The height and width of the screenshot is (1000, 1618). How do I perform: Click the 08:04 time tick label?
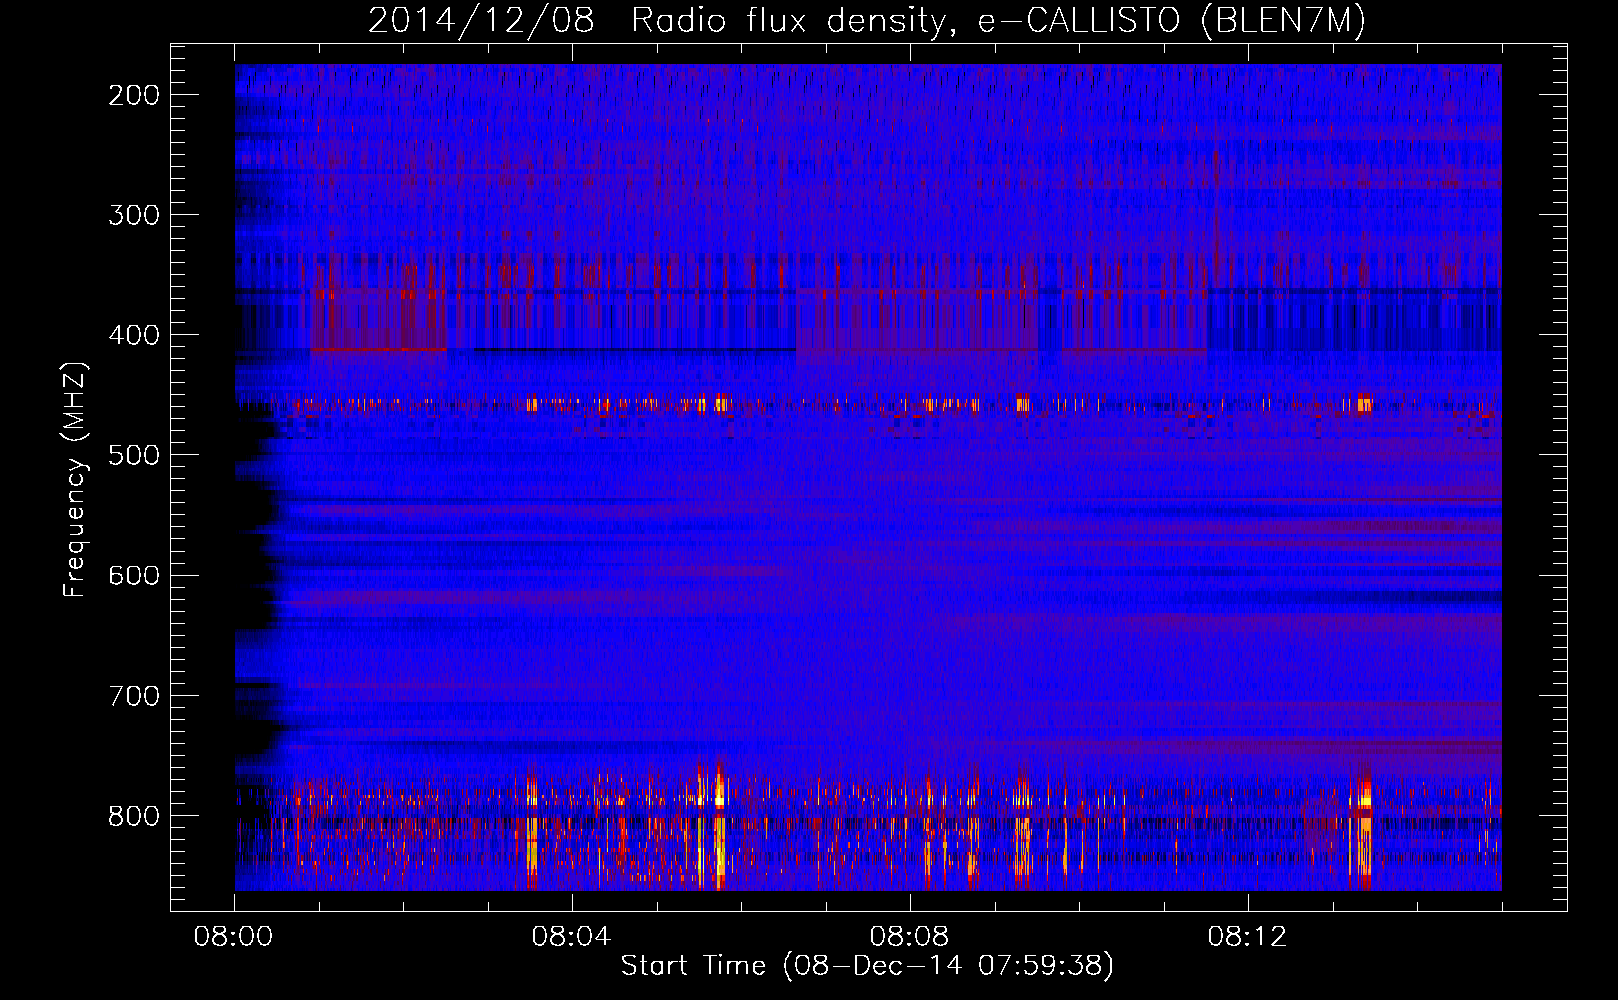pos(571,937)
